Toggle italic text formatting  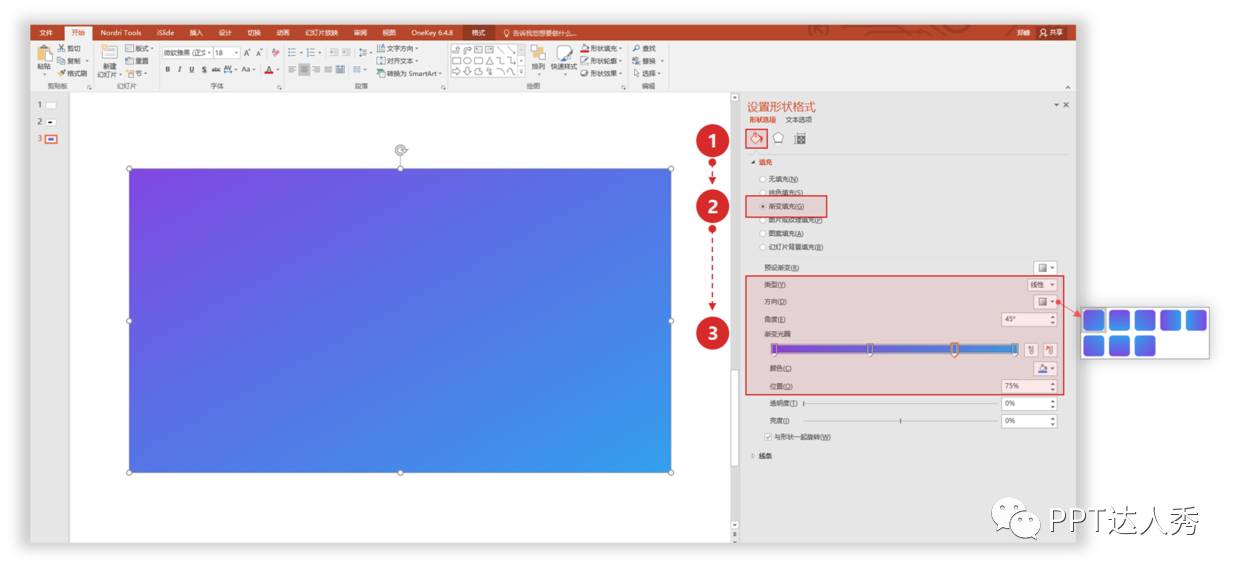(180, 70)
